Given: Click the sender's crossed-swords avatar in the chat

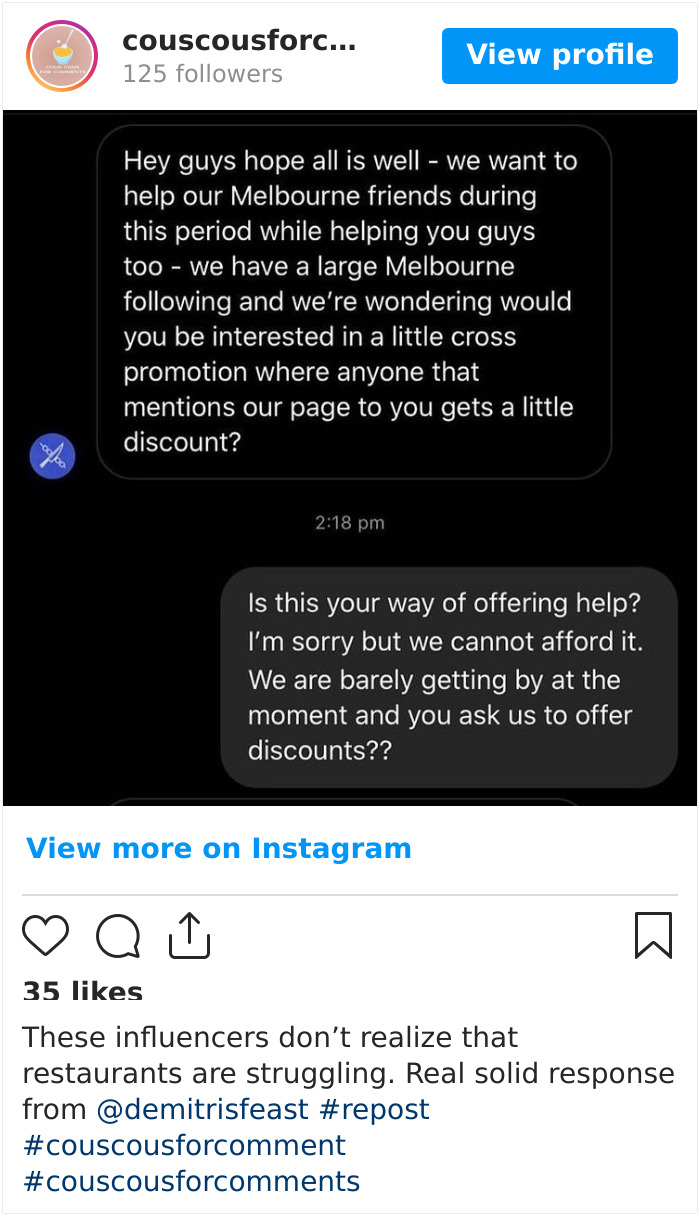Looking at the screenshot, I should pos(52,456).
